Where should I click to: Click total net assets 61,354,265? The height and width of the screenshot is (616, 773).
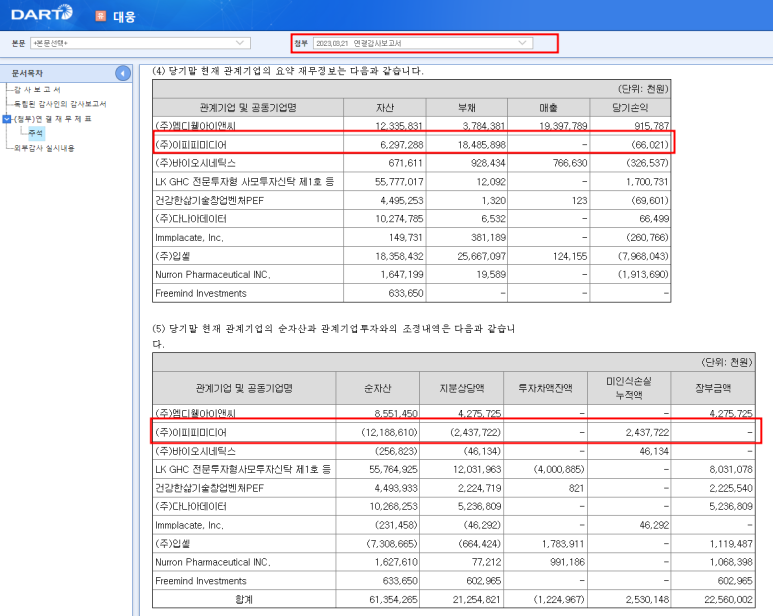tap(393, 600)
